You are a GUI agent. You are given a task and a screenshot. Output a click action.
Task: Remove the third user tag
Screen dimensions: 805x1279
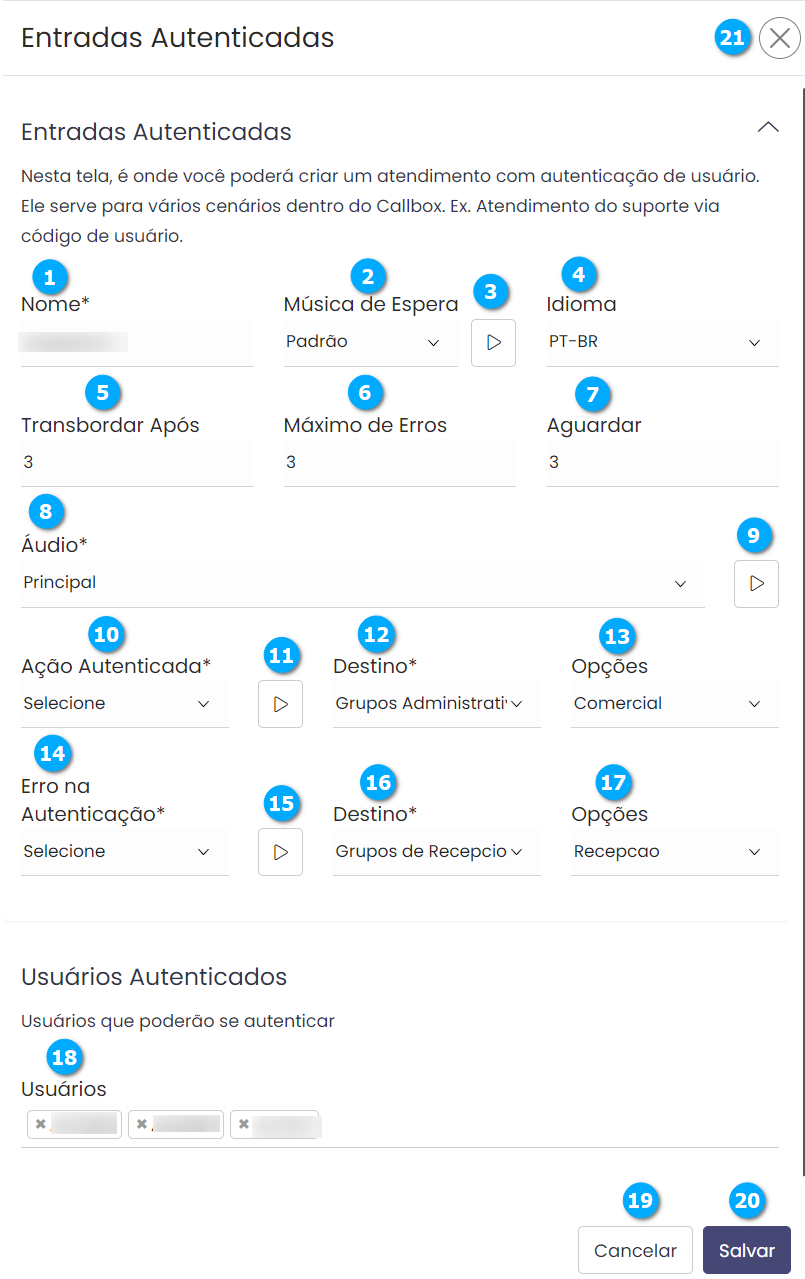[x=243, y=1124]
